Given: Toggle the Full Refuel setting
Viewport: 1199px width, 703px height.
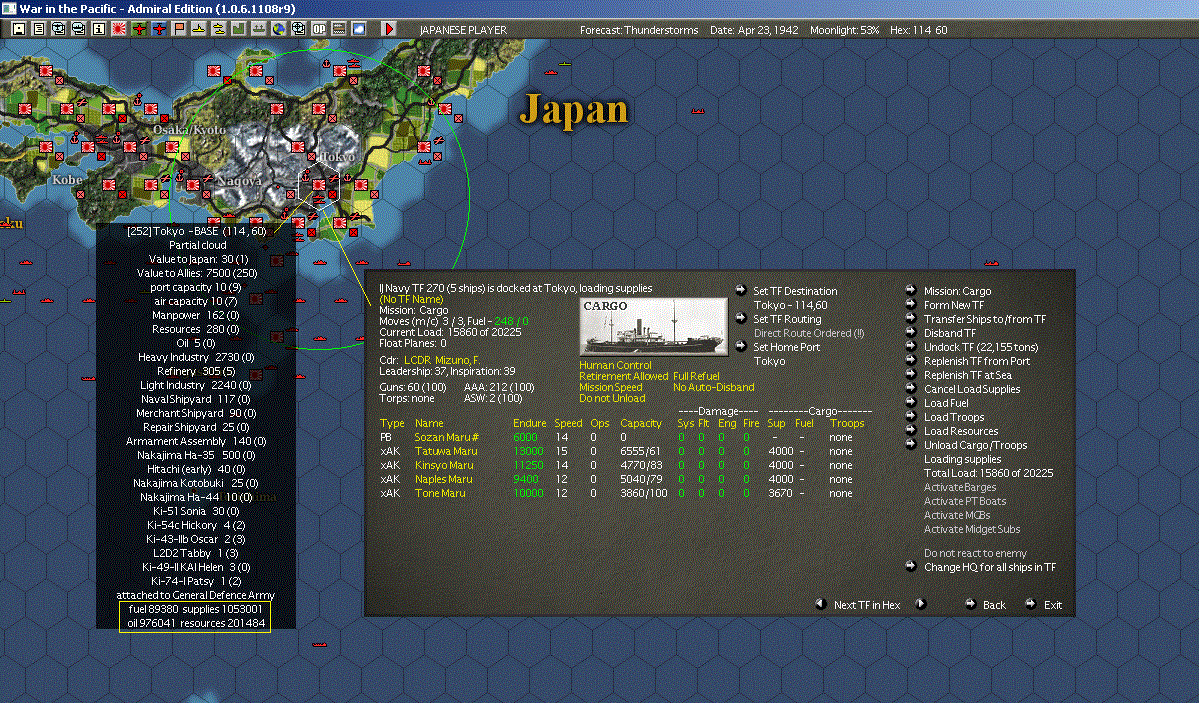Looking at the screenshot, I should pos(696,376).
